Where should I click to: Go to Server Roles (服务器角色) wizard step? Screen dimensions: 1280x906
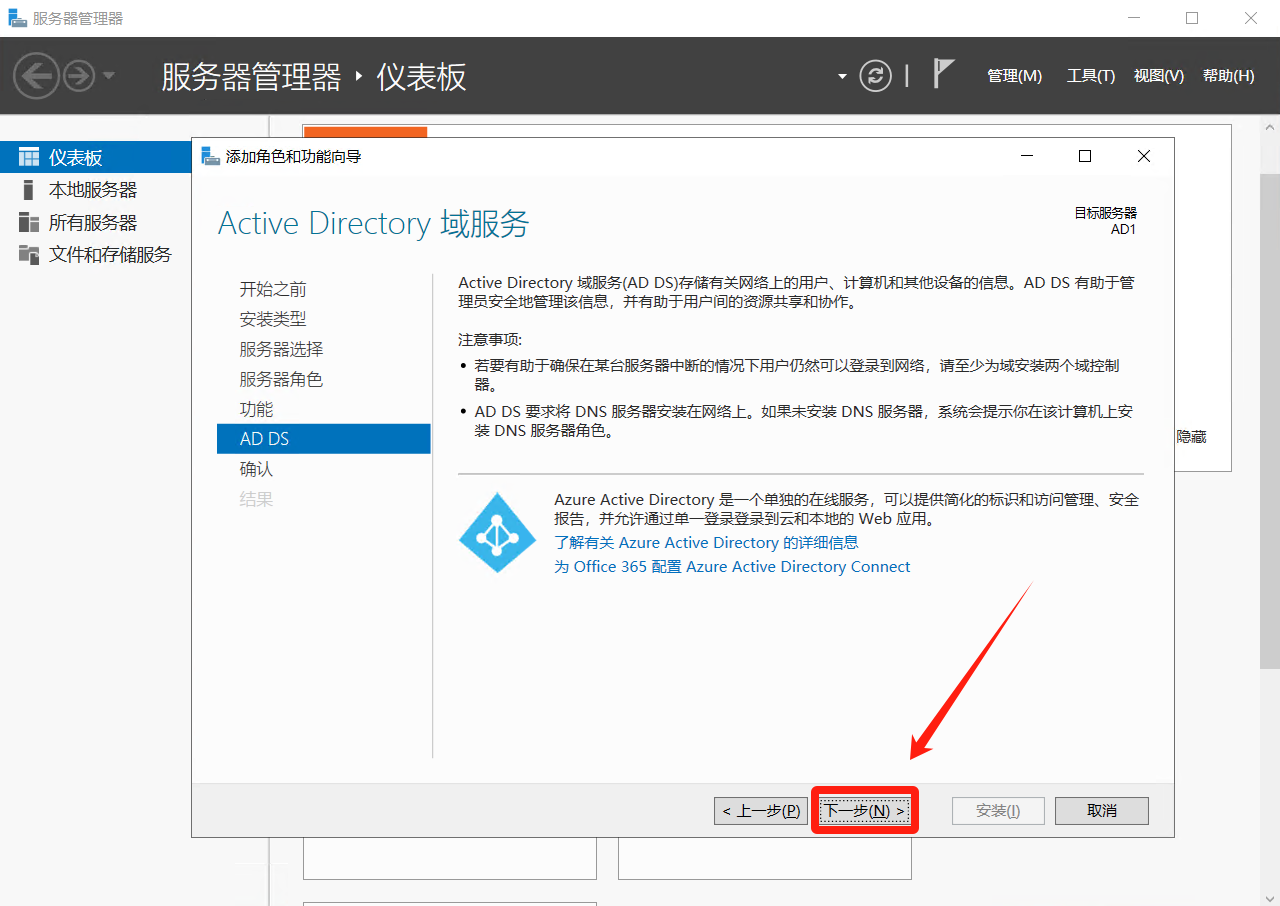tap(281, 379)
